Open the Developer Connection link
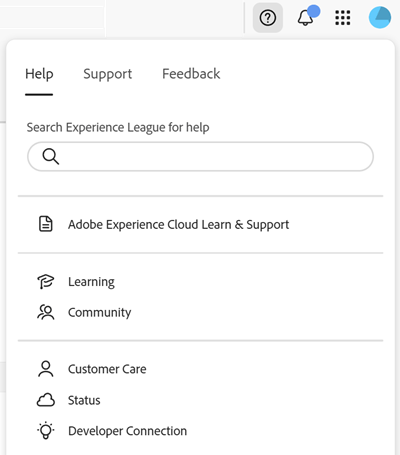Viewport: 400px width, 455px height. (128, 431)
